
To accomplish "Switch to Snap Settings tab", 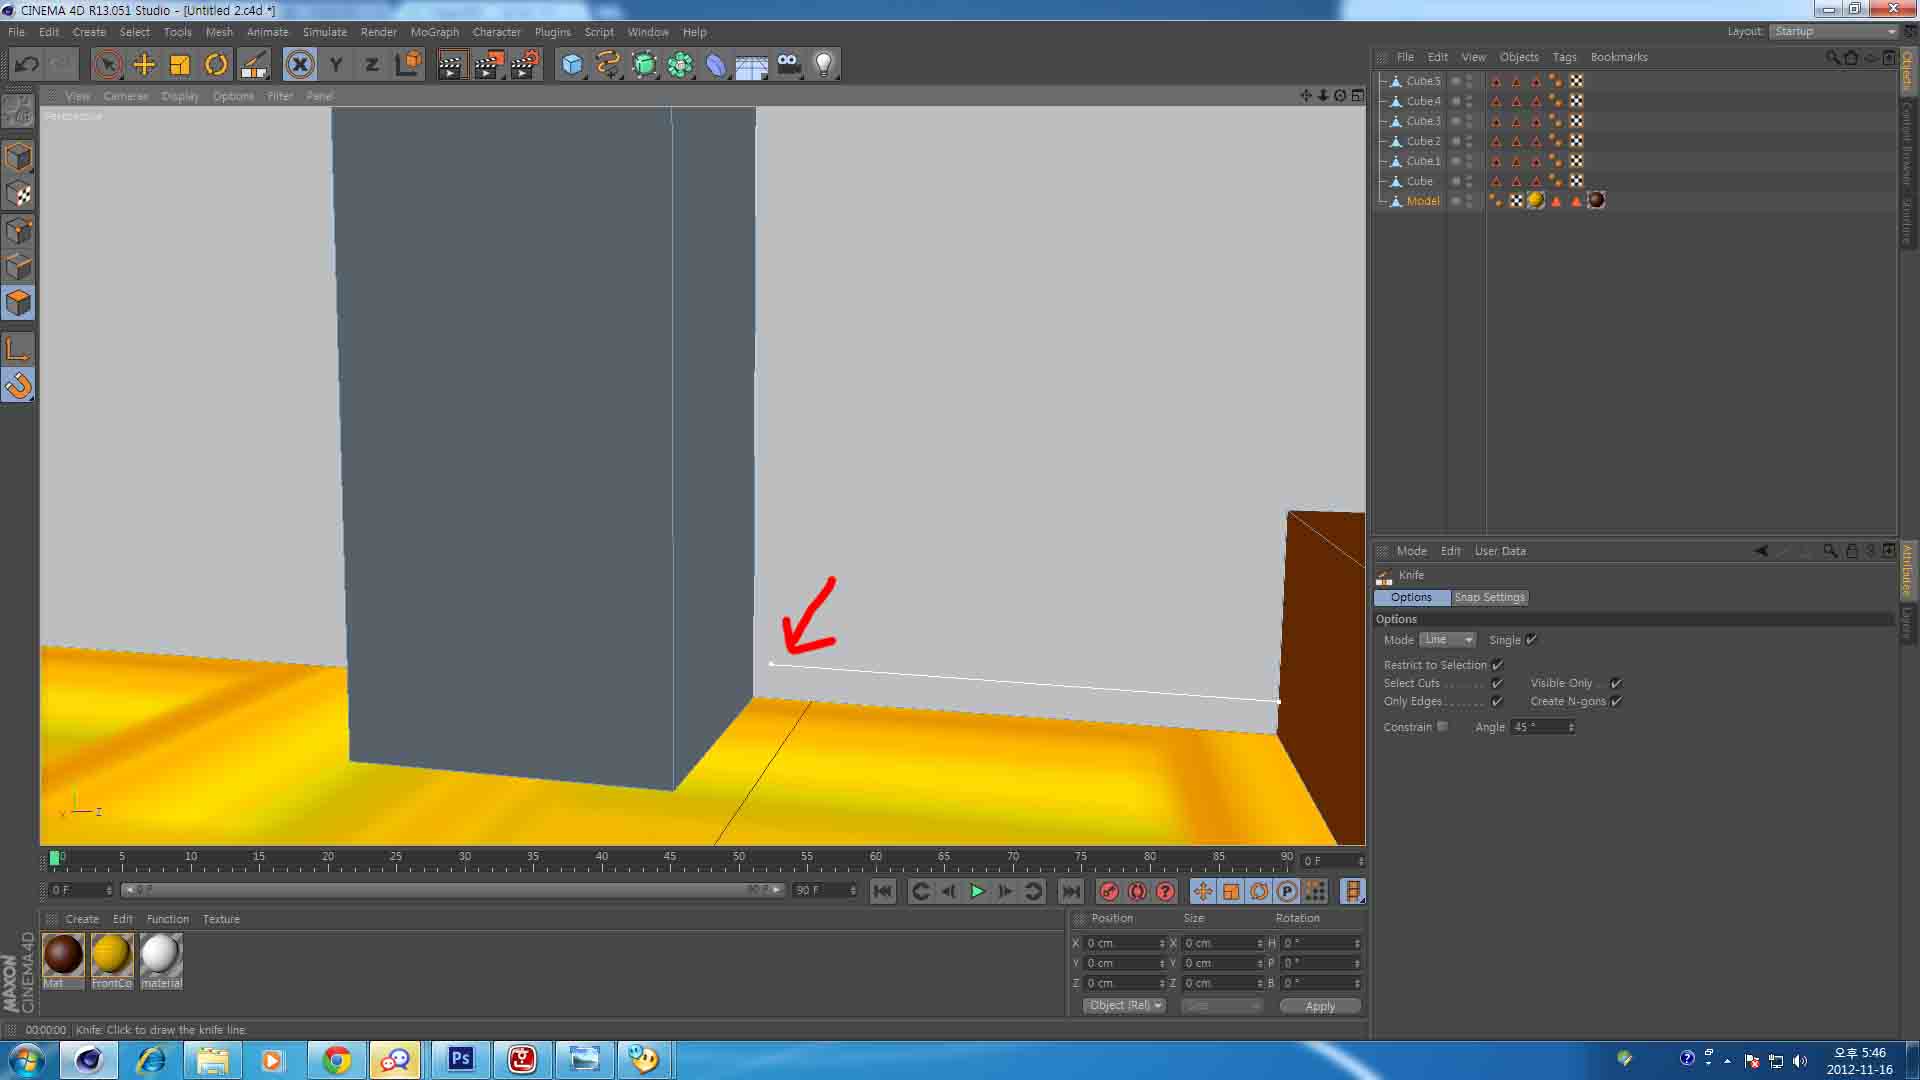I will coord(1486,596).
